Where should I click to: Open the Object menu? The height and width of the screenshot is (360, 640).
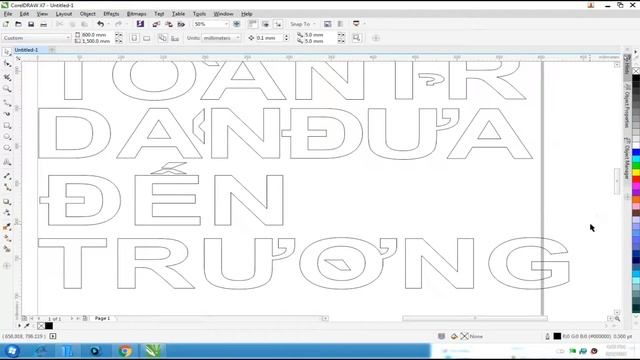(x=87, y=14)
